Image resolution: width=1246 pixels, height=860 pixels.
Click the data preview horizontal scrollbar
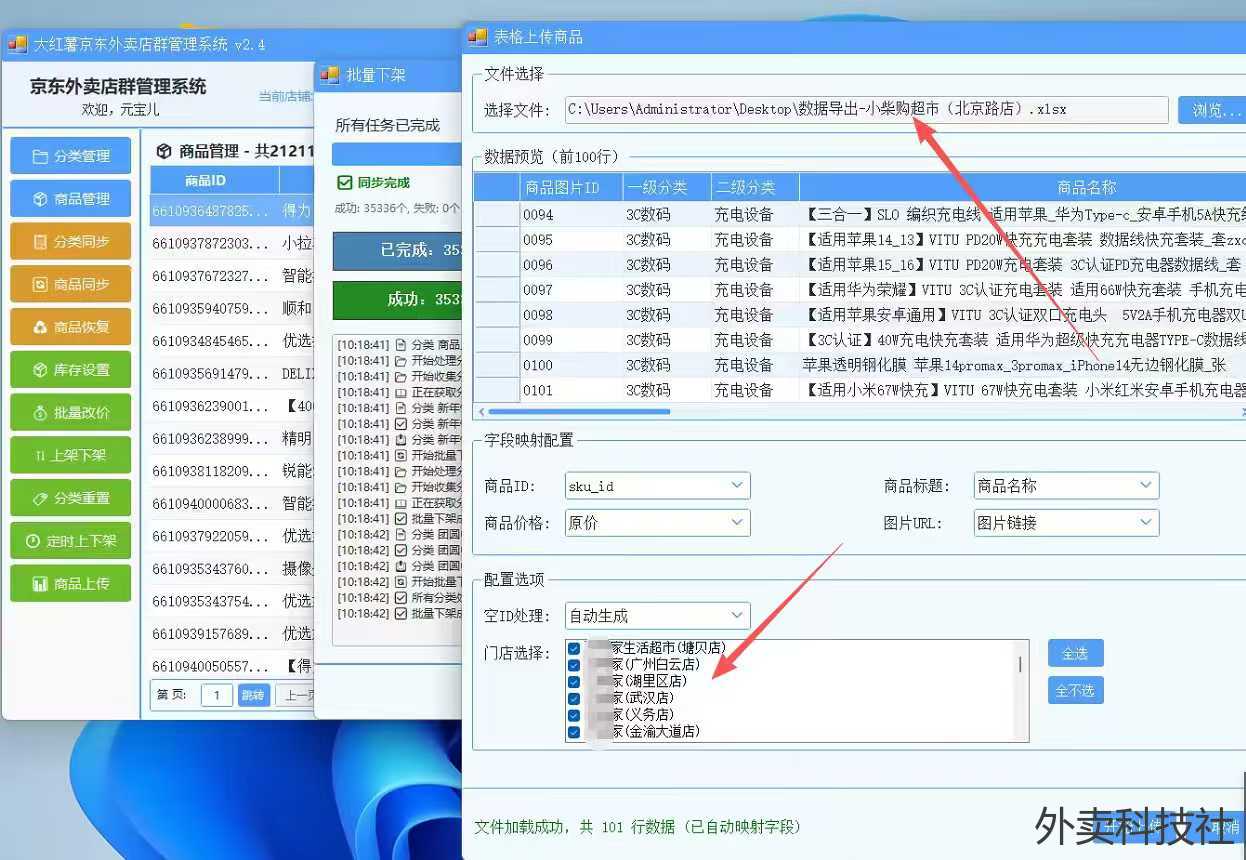click(x=580, y=411)
